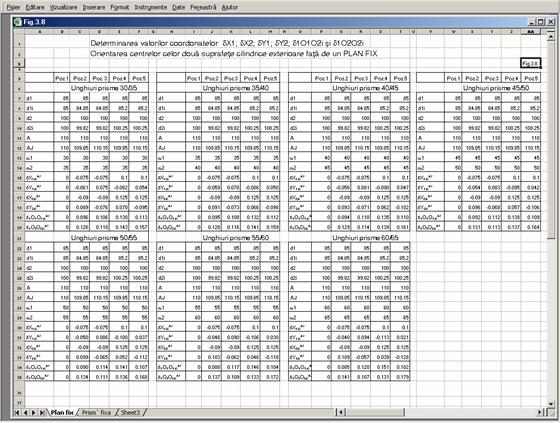Go to previous sheet tab arrow
This screenshot has height=423, width=560.
(25, 412)
